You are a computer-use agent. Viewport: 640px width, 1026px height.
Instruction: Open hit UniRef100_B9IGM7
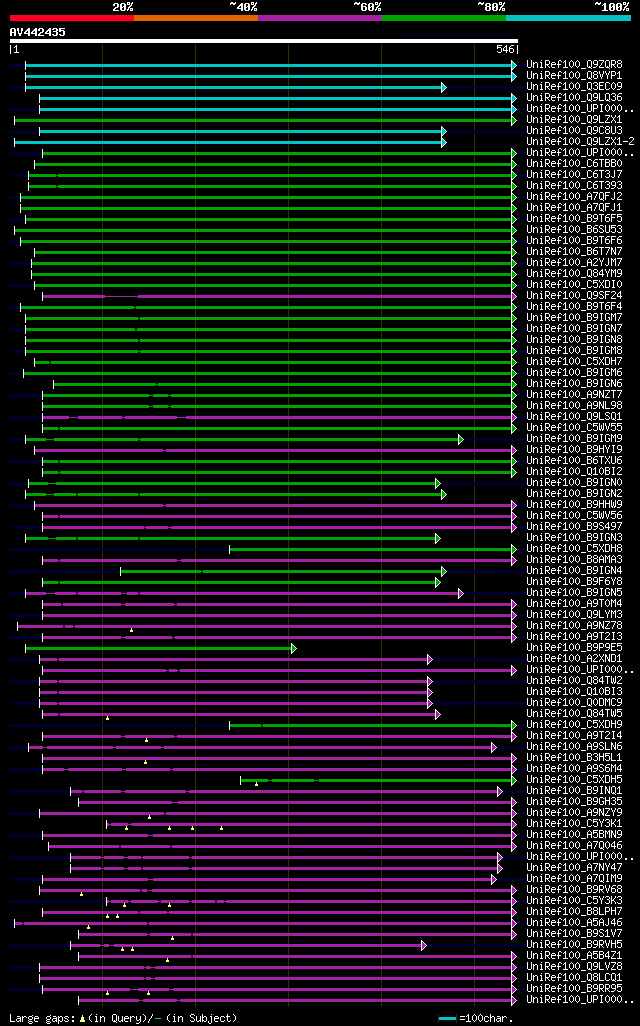575,318
